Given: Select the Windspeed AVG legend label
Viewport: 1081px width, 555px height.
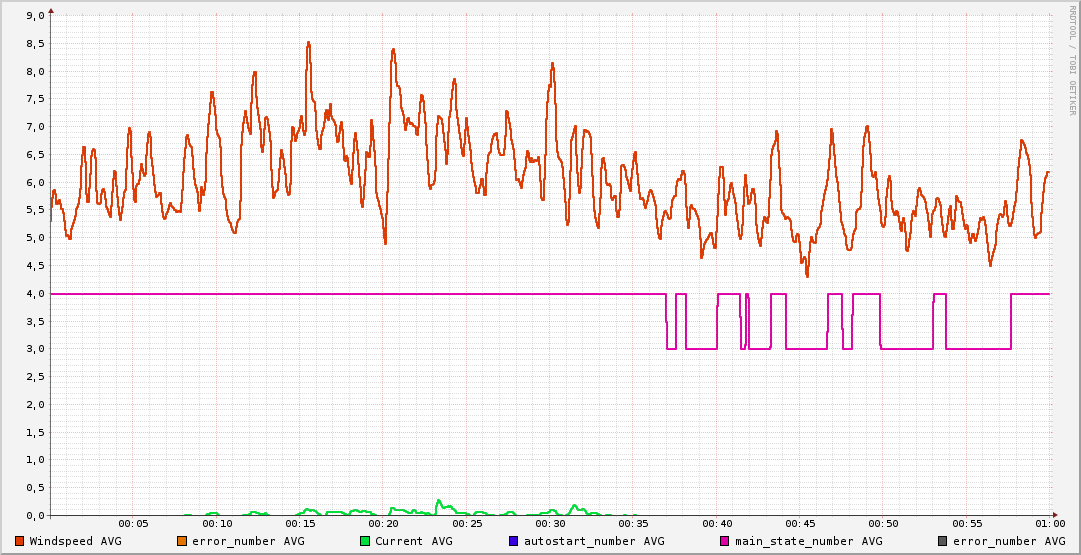Looking at the screenshot, I should (76, 541).
